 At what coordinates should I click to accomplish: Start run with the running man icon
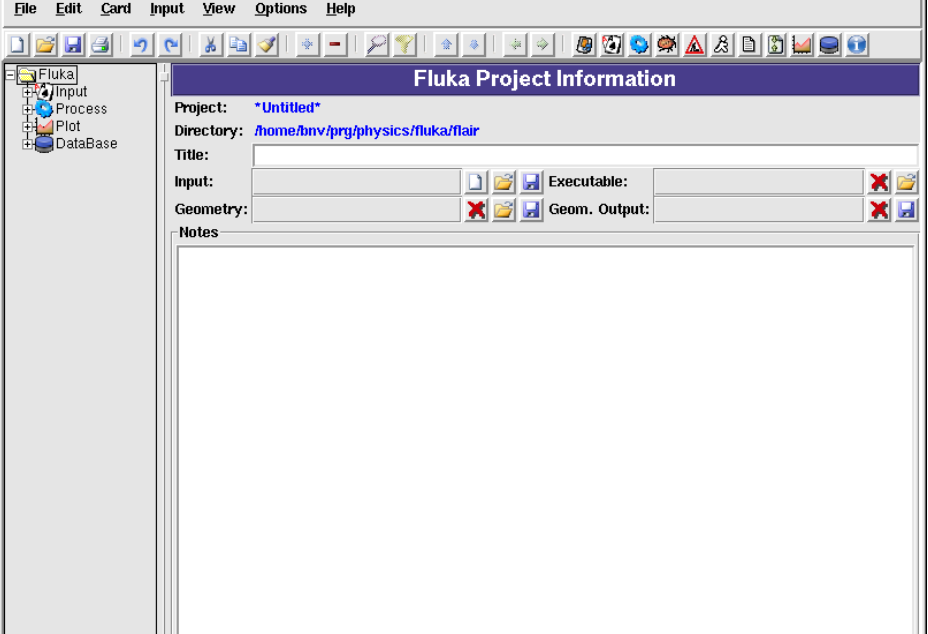click(721, 44)
